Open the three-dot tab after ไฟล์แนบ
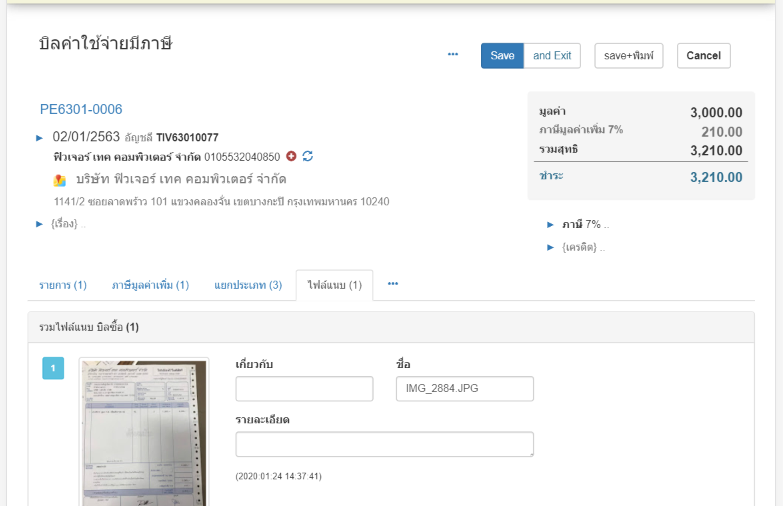 click(x=393, y=285)
